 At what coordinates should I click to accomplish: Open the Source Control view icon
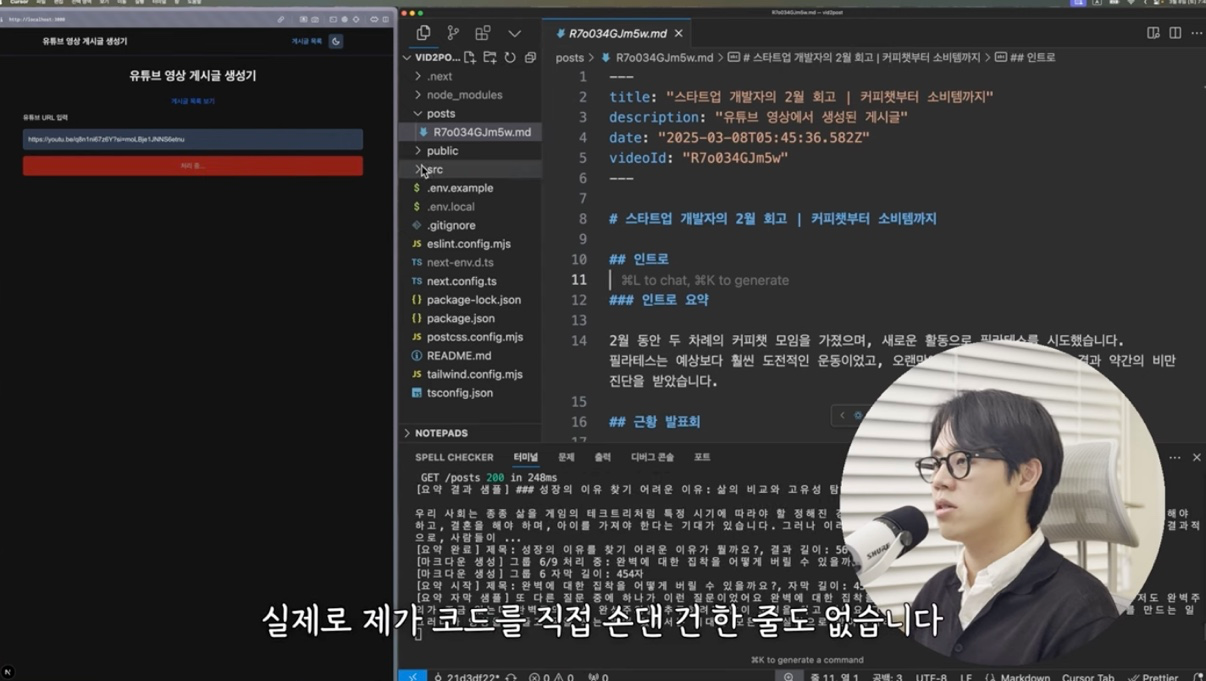tap(453, 33)
